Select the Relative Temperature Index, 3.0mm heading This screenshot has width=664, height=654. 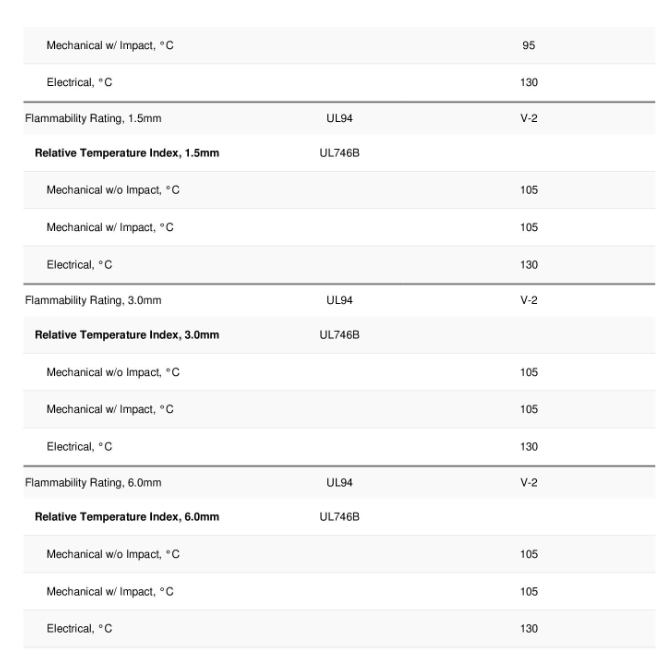[x=127, y=335]
